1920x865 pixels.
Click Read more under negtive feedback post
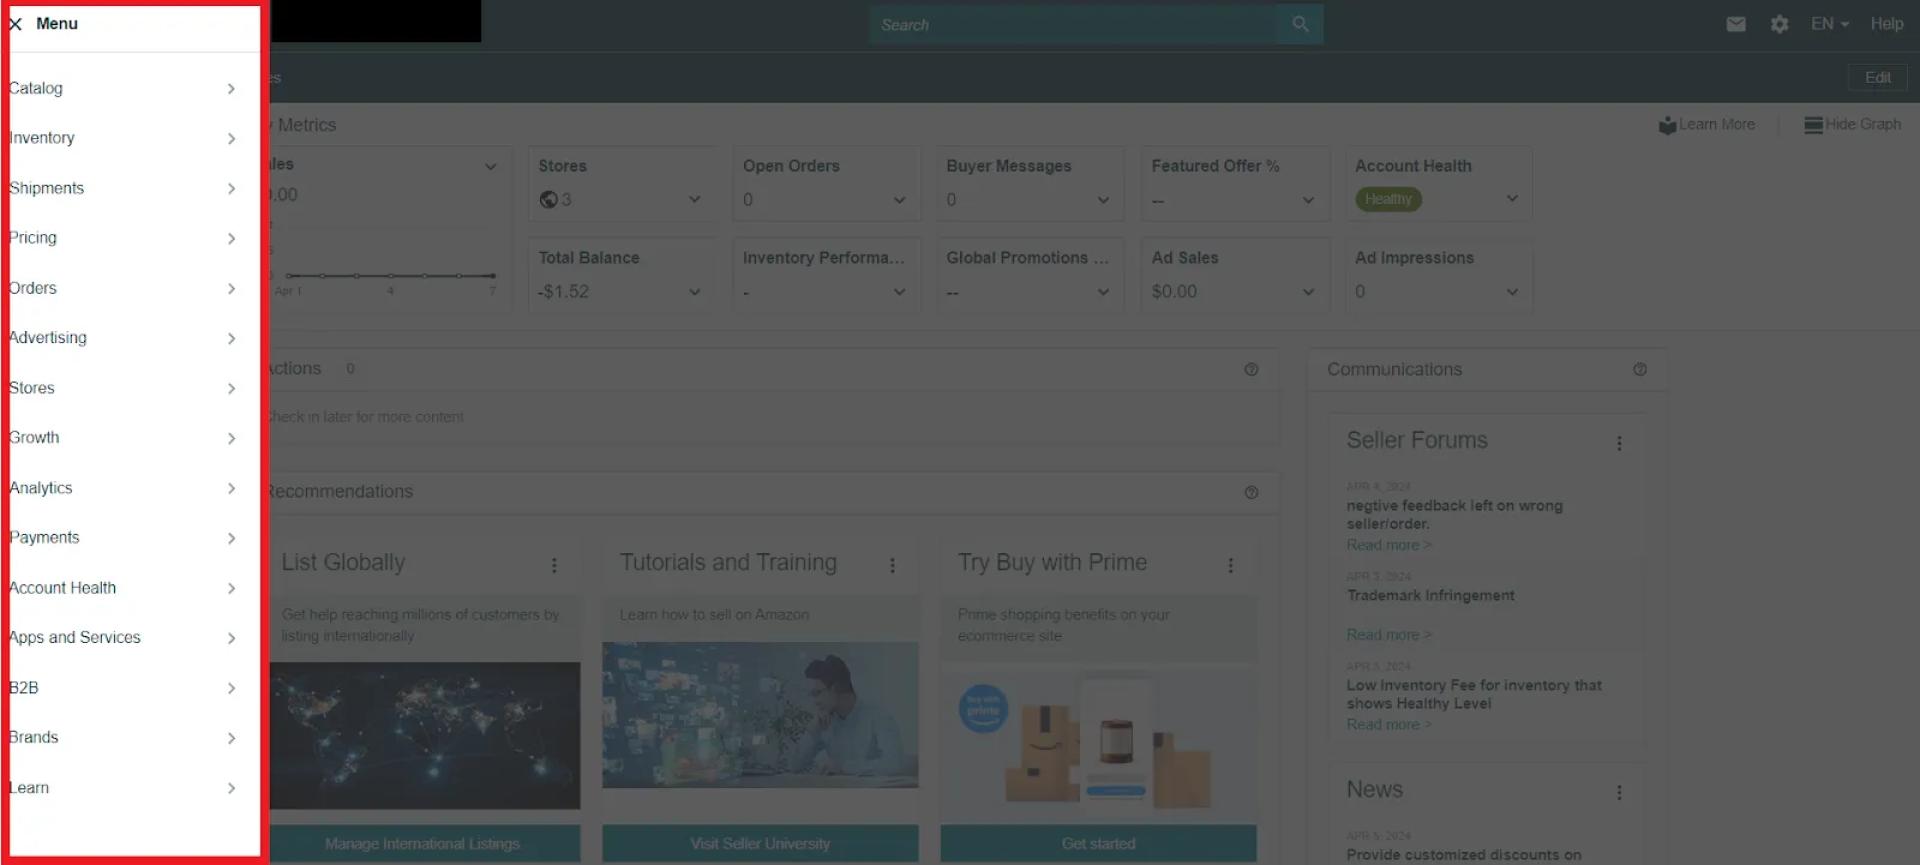(x=1388, y=545)
